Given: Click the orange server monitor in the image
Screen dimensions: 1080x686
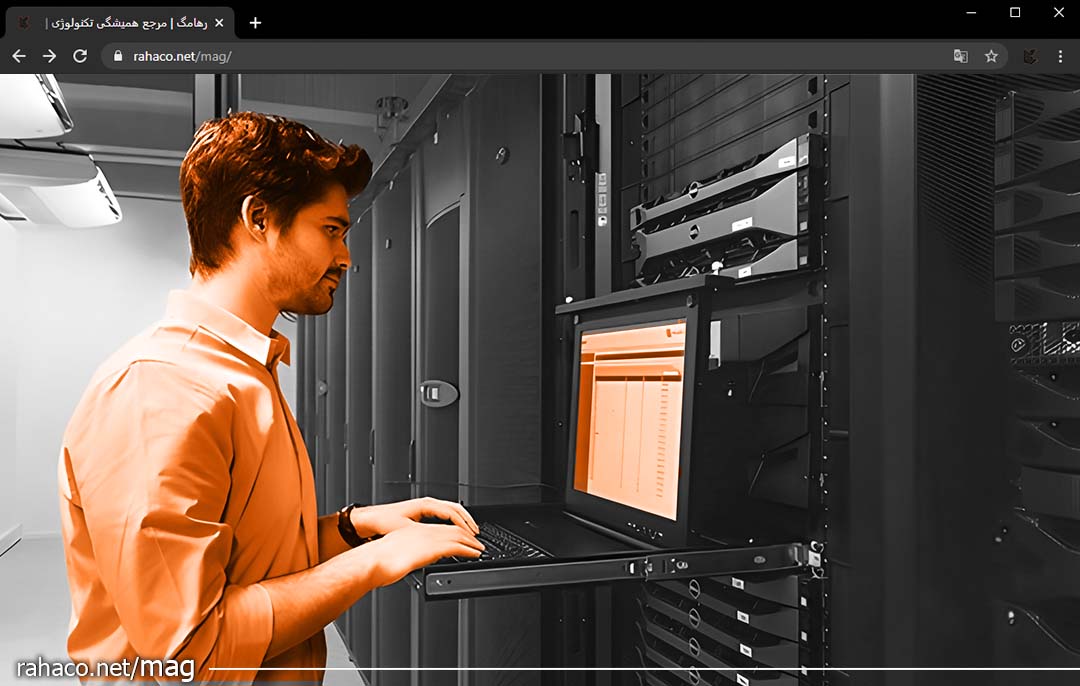Looking at the screenshot, I should tap(630, 420).
